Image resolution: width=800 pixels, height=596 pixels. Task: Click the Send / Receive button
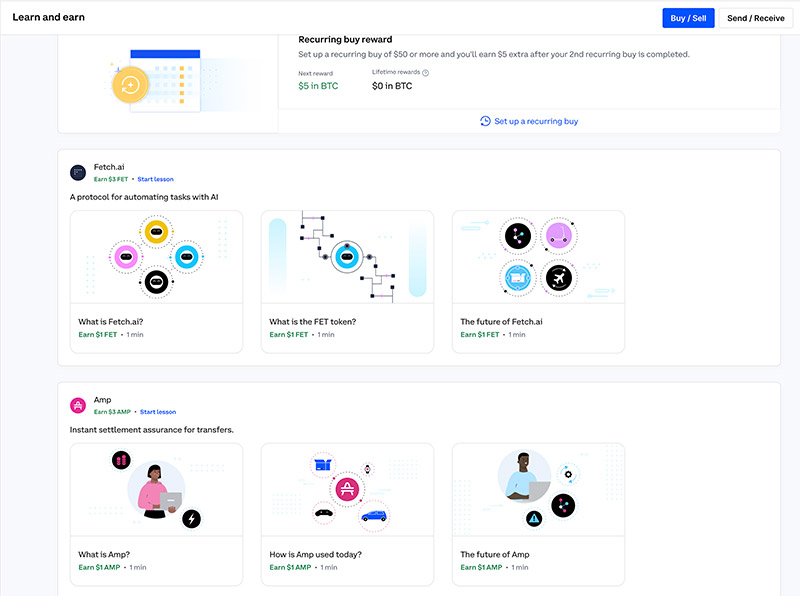(x=756, y=17)
